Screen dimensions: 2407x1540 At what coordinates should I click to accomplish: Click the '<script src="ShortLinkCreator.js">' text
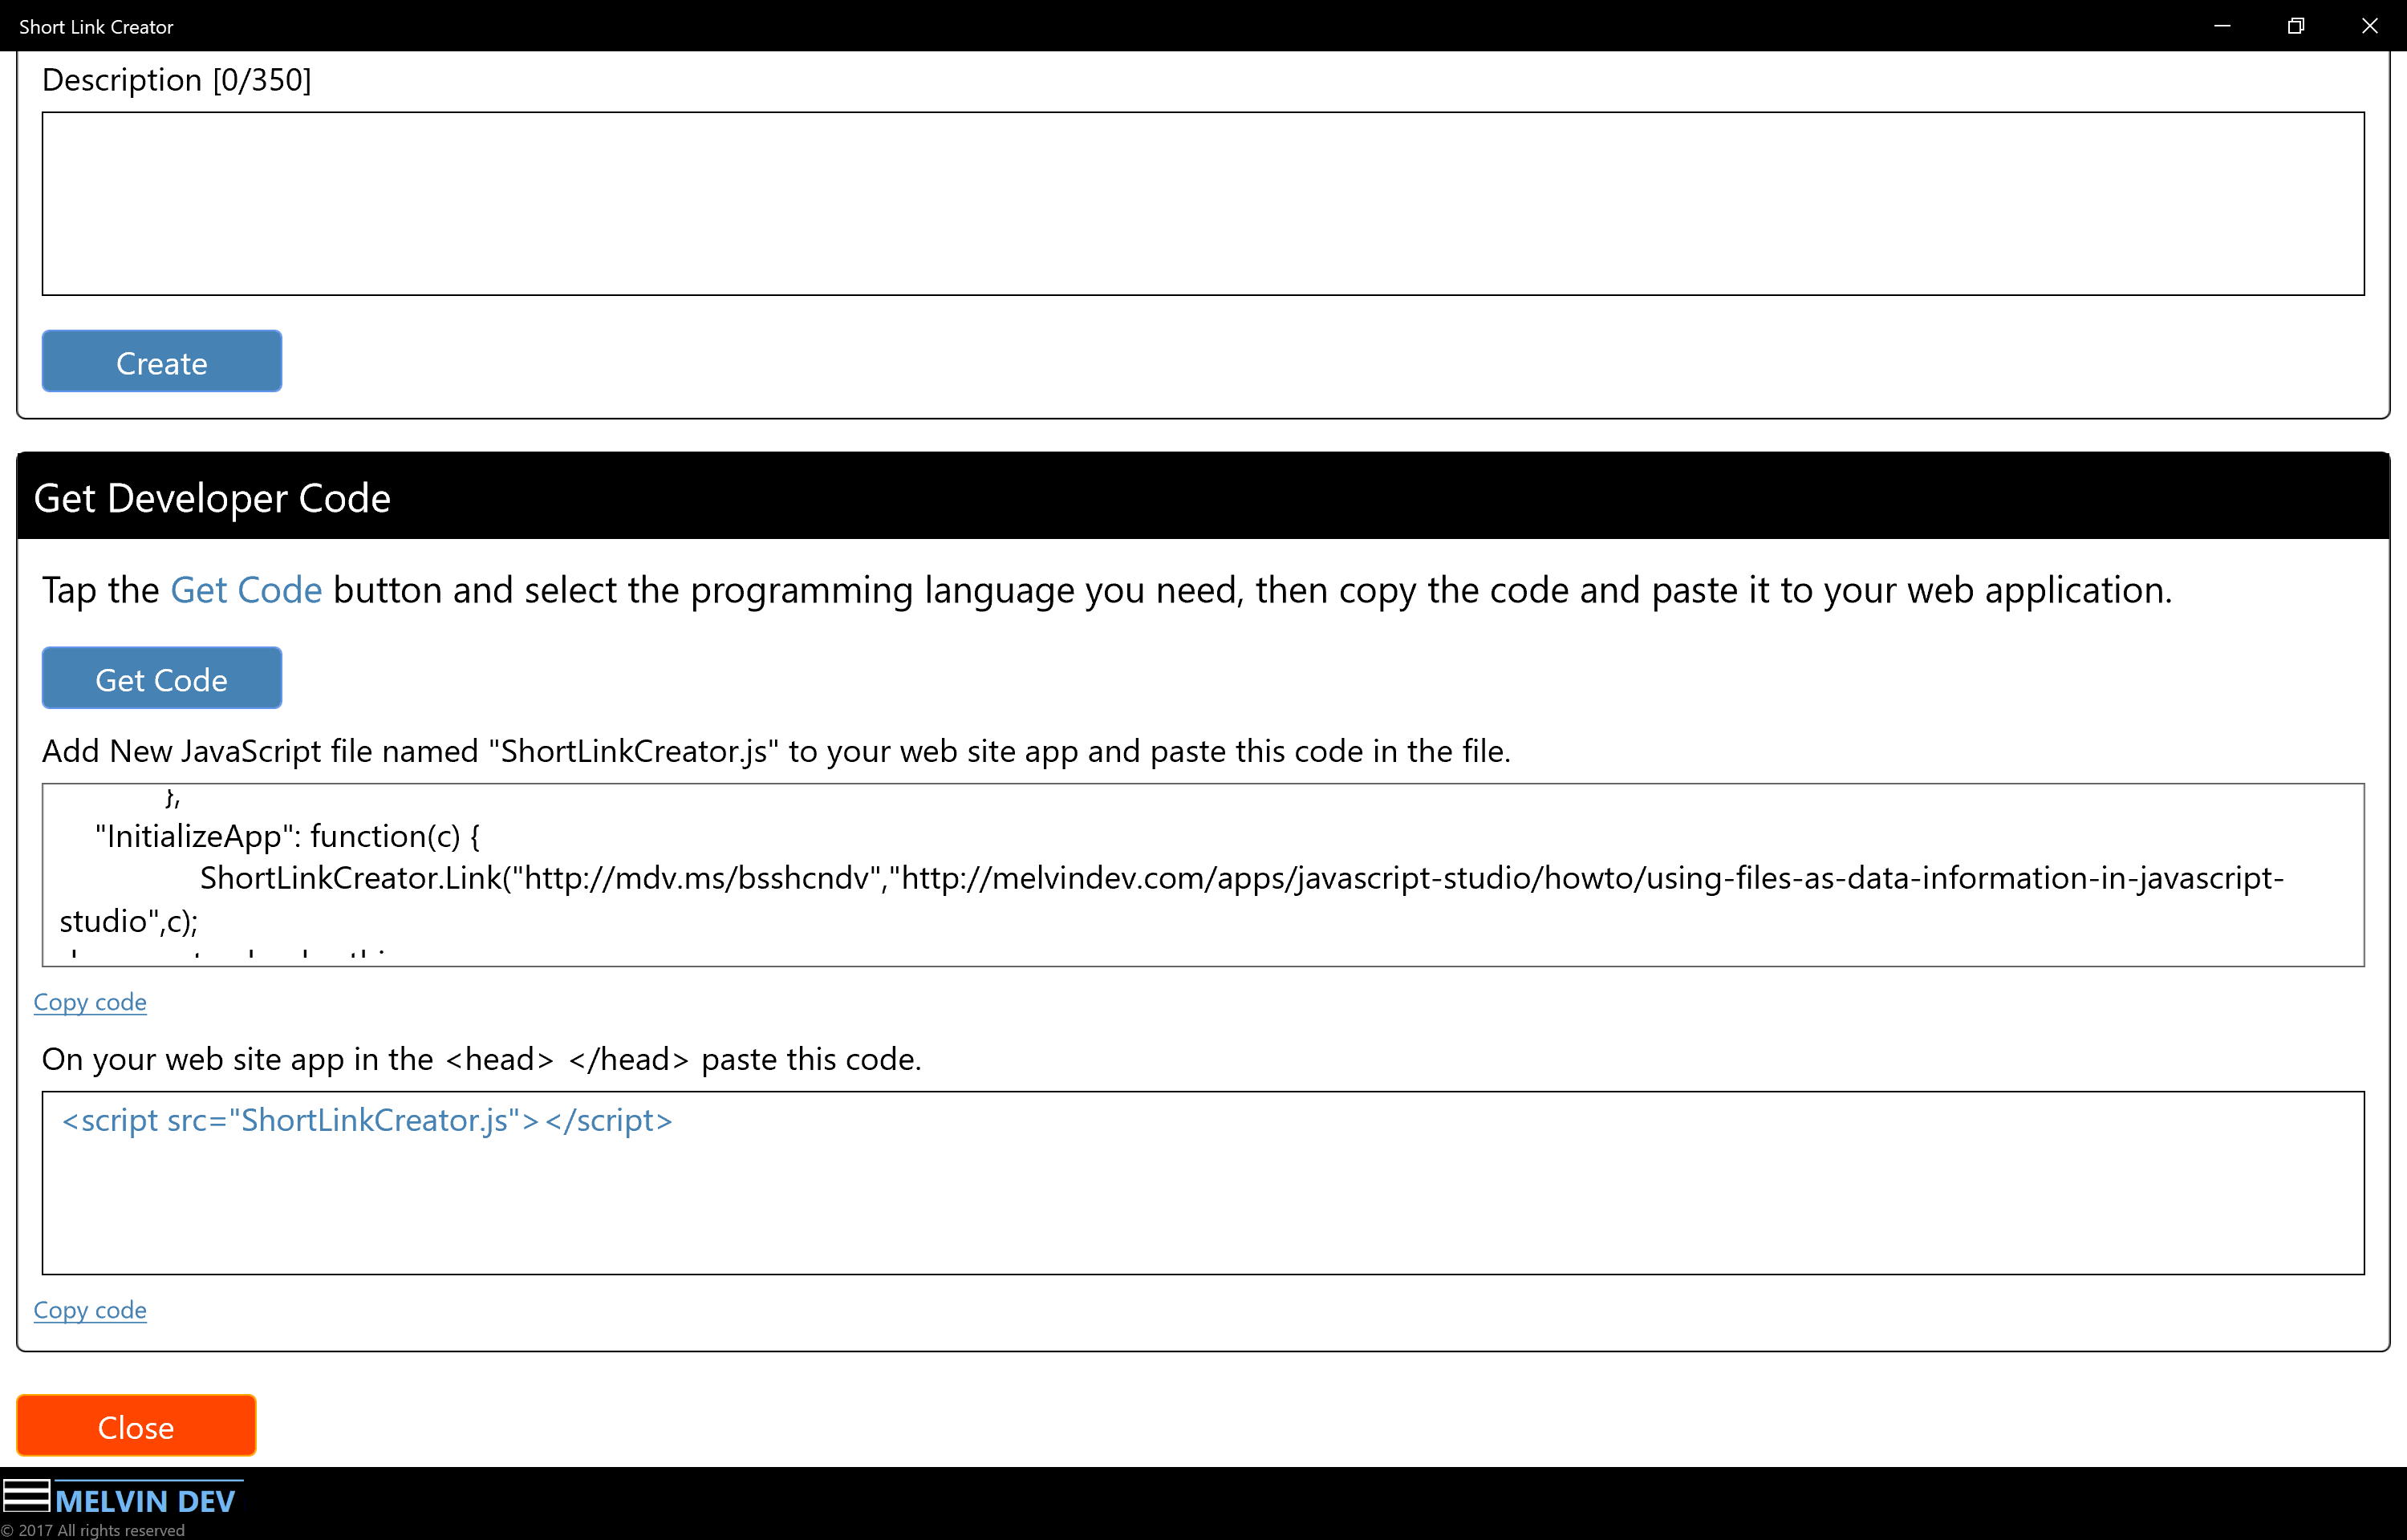click(x=367, y=1120)
